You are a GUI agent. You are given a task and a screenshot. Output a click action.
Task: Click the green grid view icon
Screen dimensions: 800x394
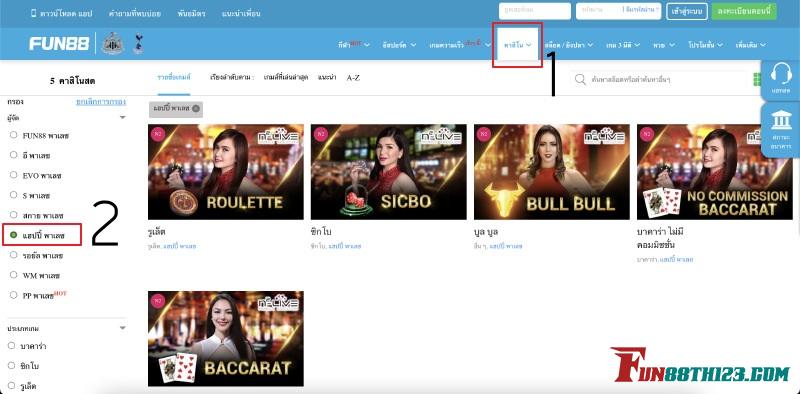click(x=757, y=80)
